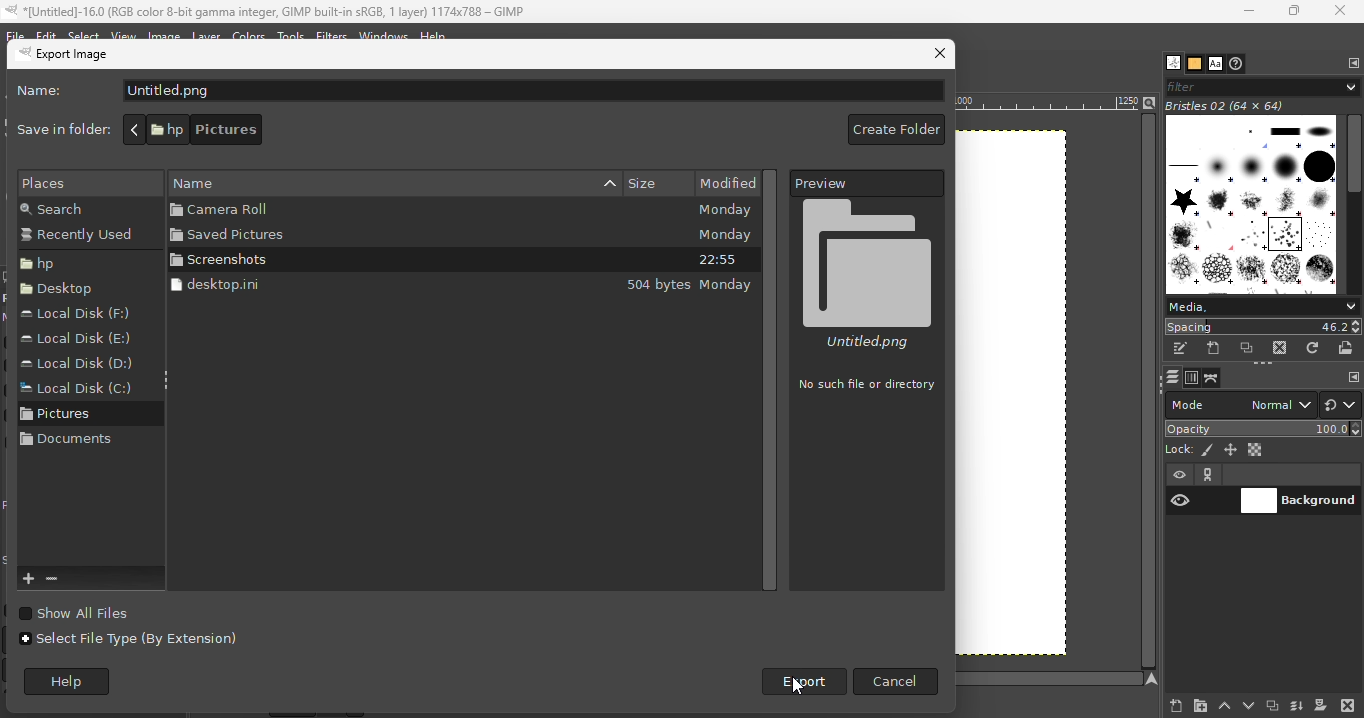Screen dimensions: 1364x718
Task: Switch to the Channels tab
Action: pos(1192,379)
